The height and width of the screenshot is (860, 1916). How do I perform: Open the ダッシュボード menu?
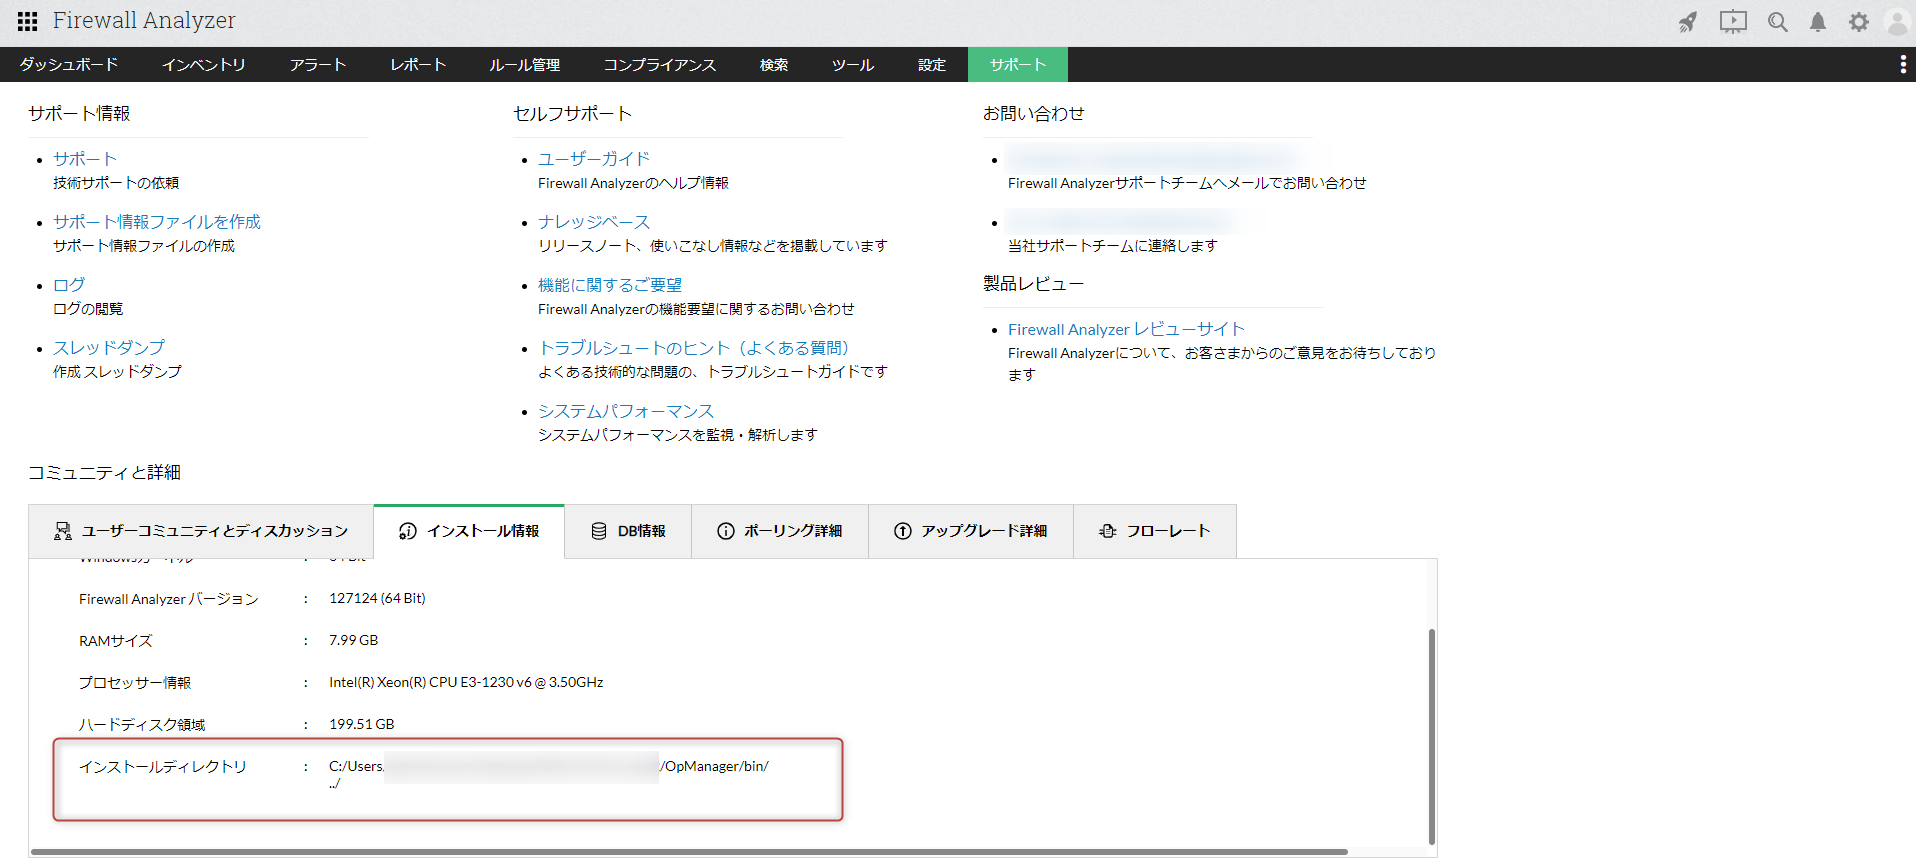pyautogui.click(x=69, y=65)
